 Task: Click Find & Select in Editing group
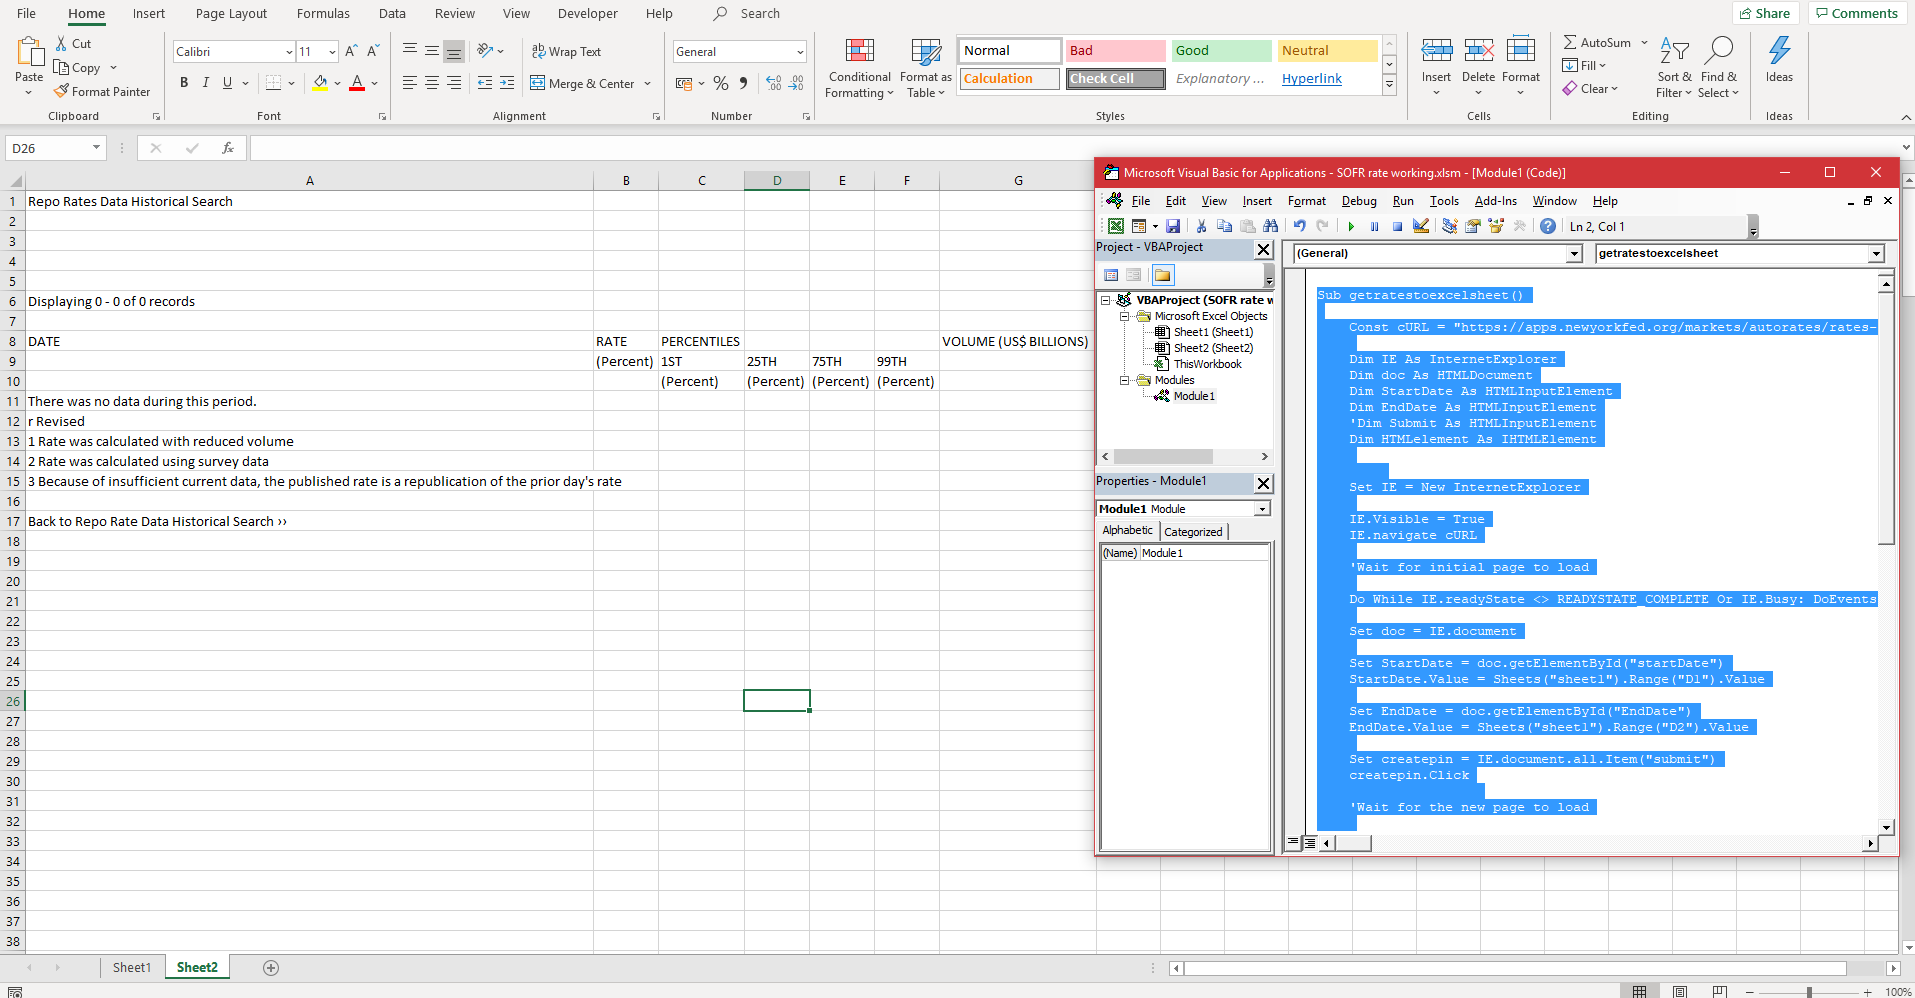1719,69
